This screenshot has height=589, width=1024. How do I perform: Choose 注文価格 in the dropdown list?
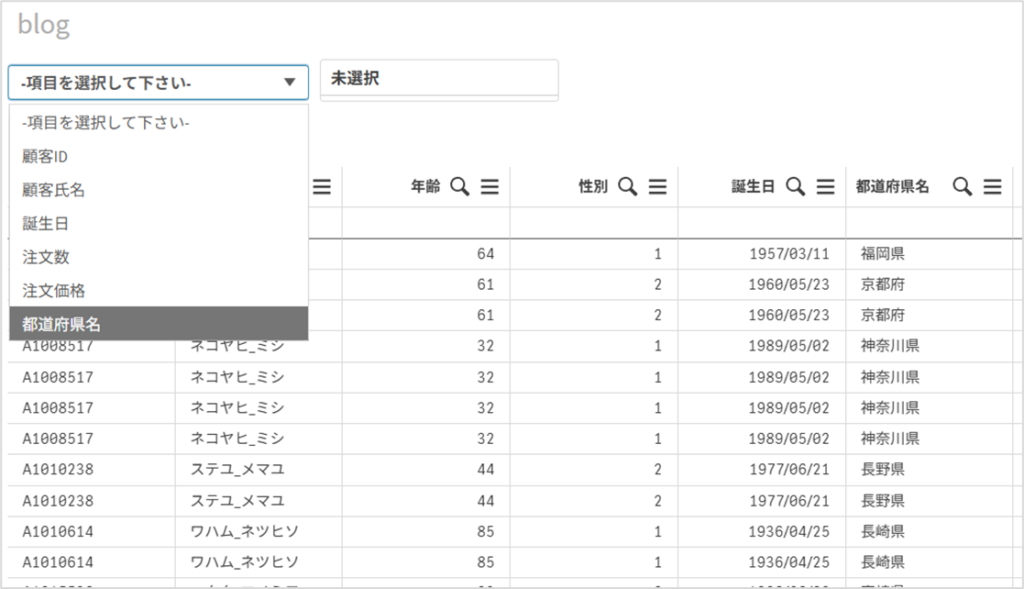(54, 291)
